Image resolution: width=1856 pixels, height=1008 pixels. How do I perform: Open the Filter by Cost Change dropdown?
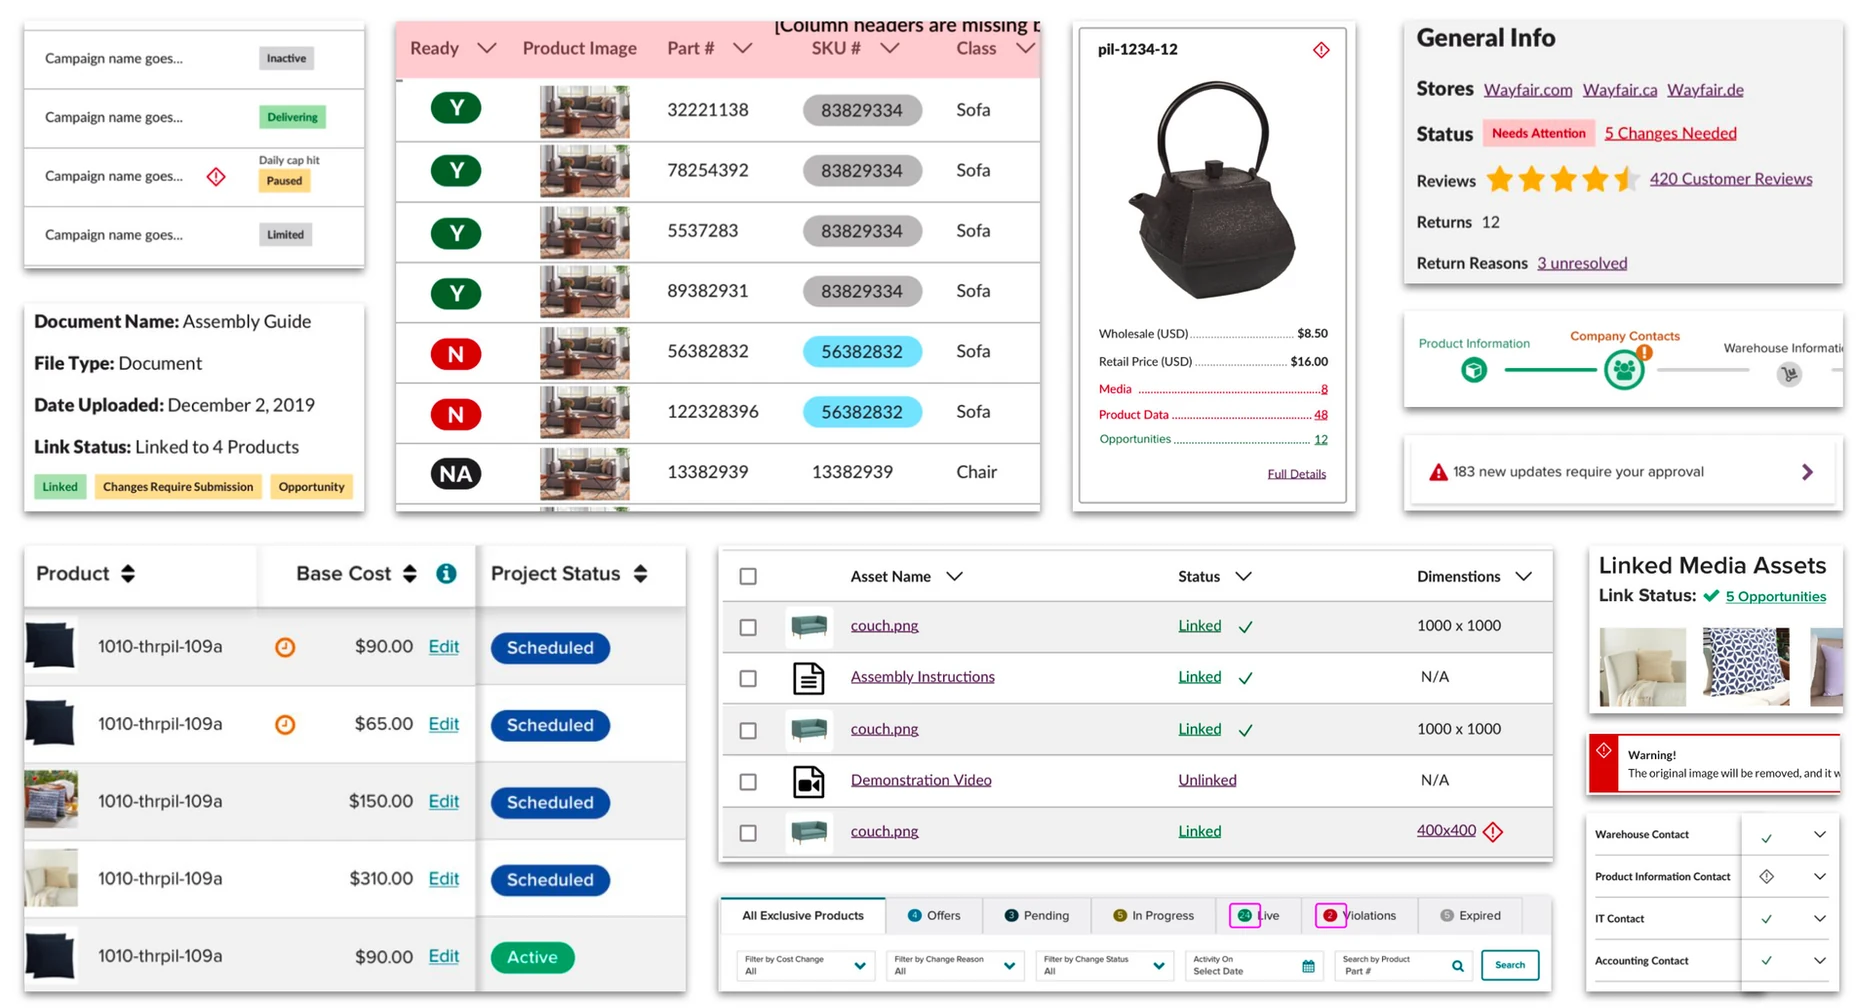coord(804,965)
